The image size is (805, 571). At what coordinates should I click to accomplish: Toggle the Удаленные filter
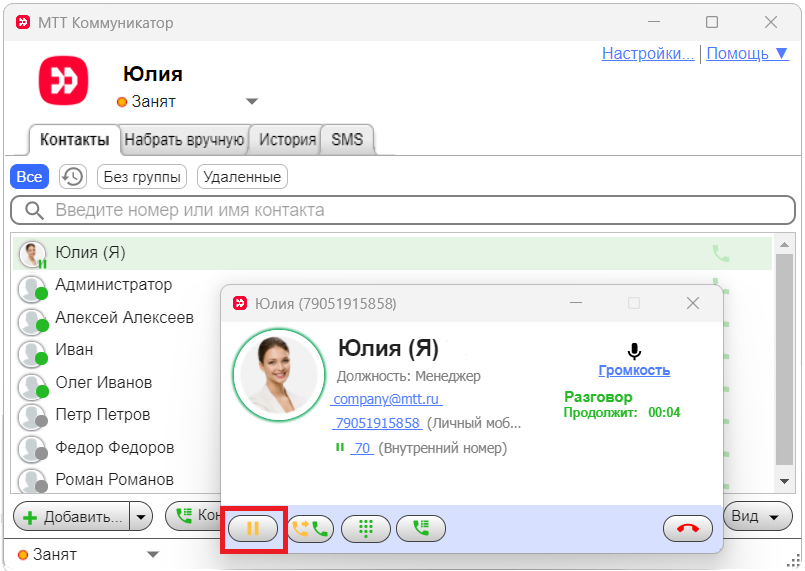click(242, 177)
